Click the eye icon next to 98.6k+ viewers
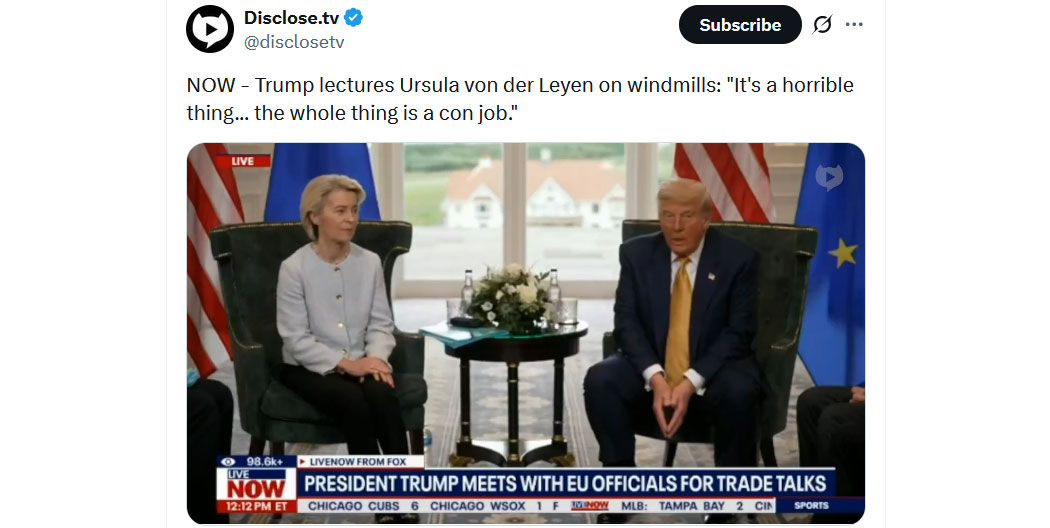Viewport: 1050px width, 528px height. [228, 462]
